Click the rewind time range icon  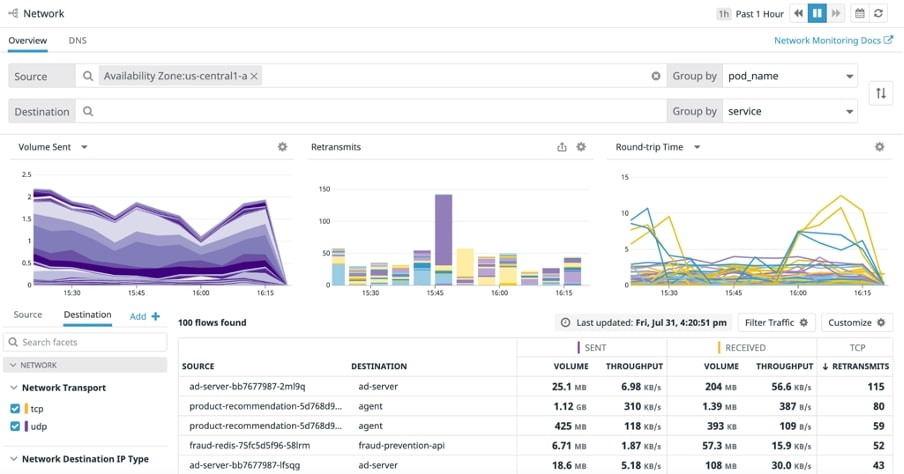798,13
